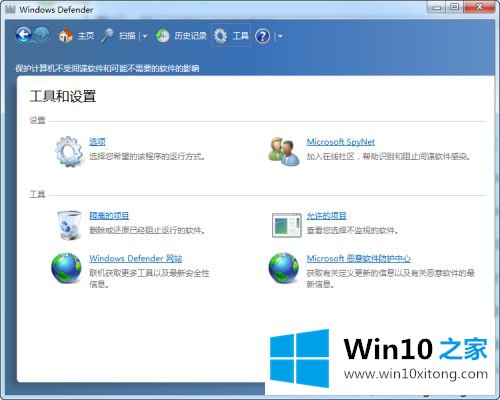Open the Microsoft SpyNet link

click(341, 142)
